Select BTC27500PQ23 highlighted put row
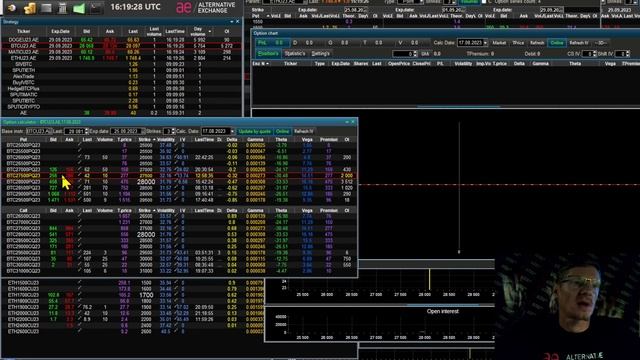Viewport: 640px width, 360px height. click(x=179, y=176)
